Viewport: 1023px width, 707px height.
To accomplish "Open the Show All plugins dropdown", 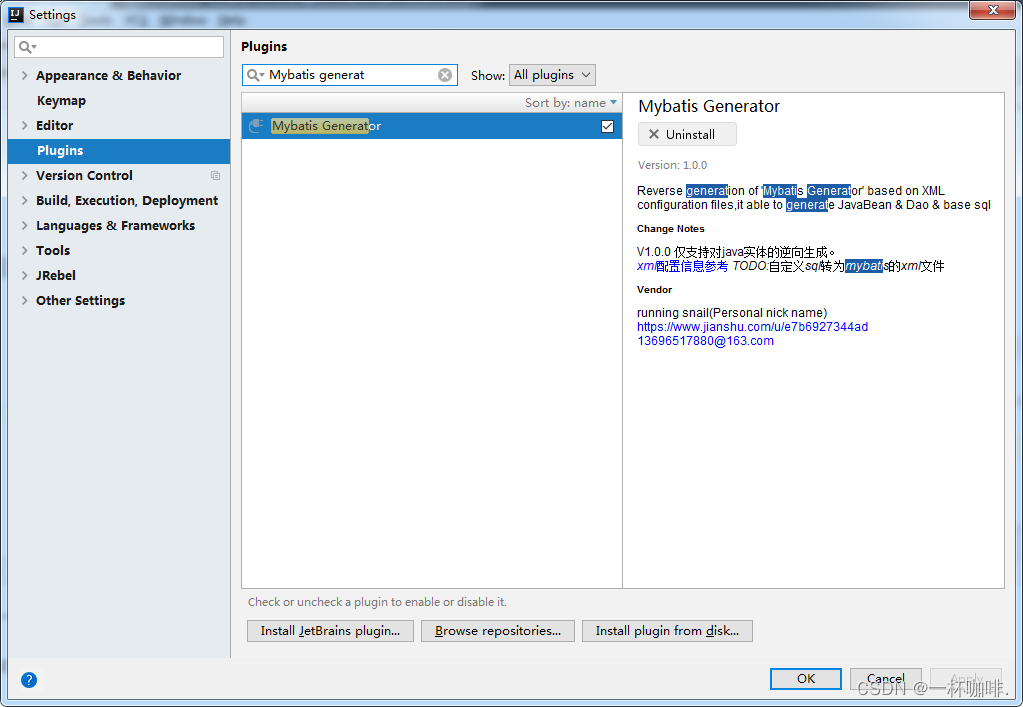I will coord(552,75).
